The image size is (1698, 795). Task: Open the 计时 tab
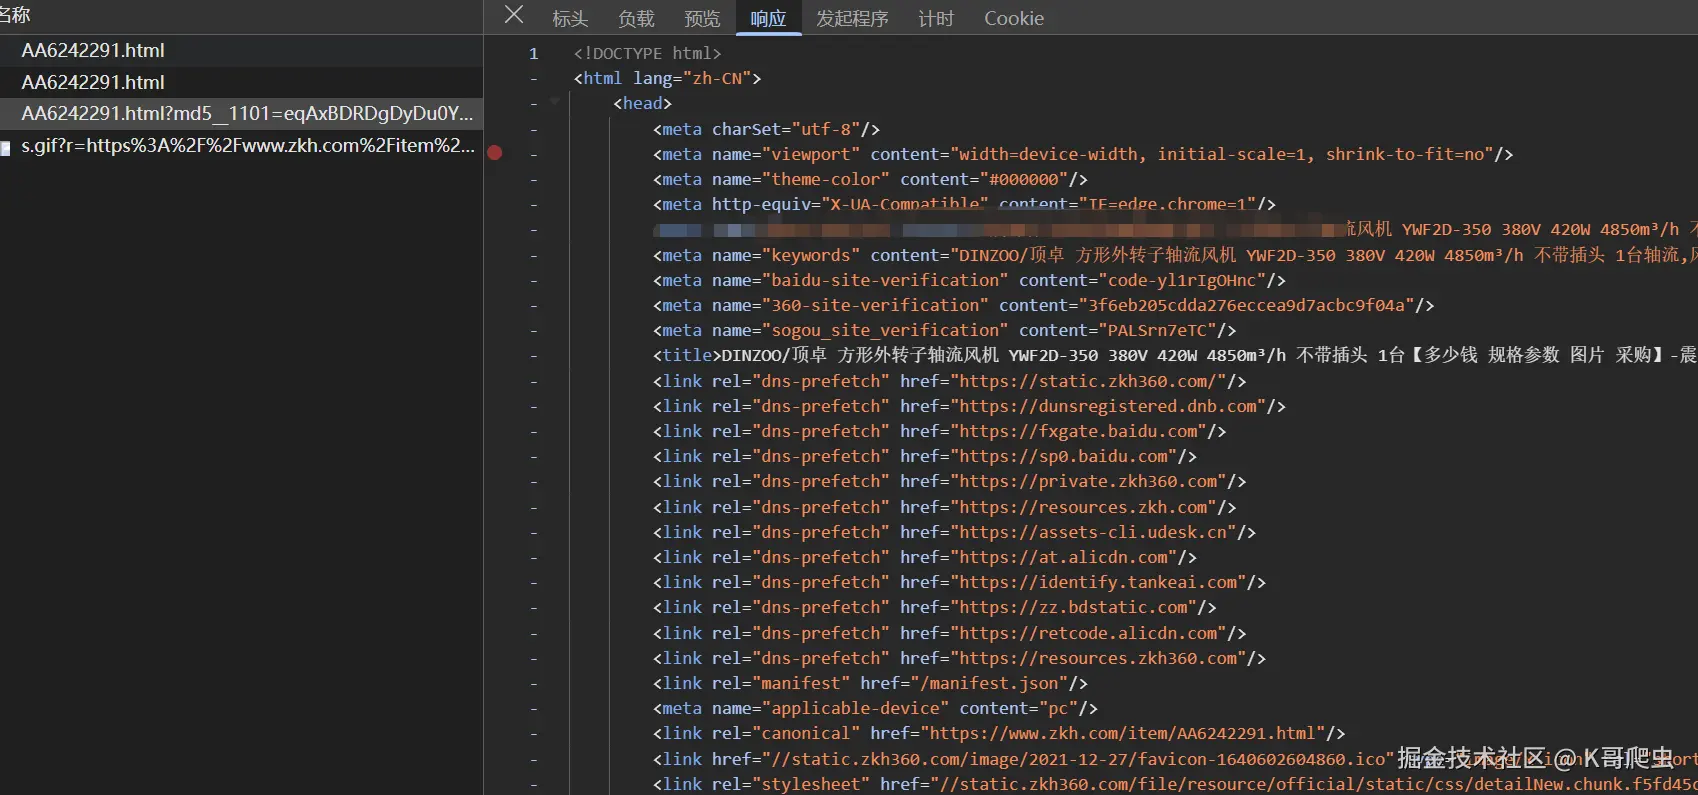936,18
